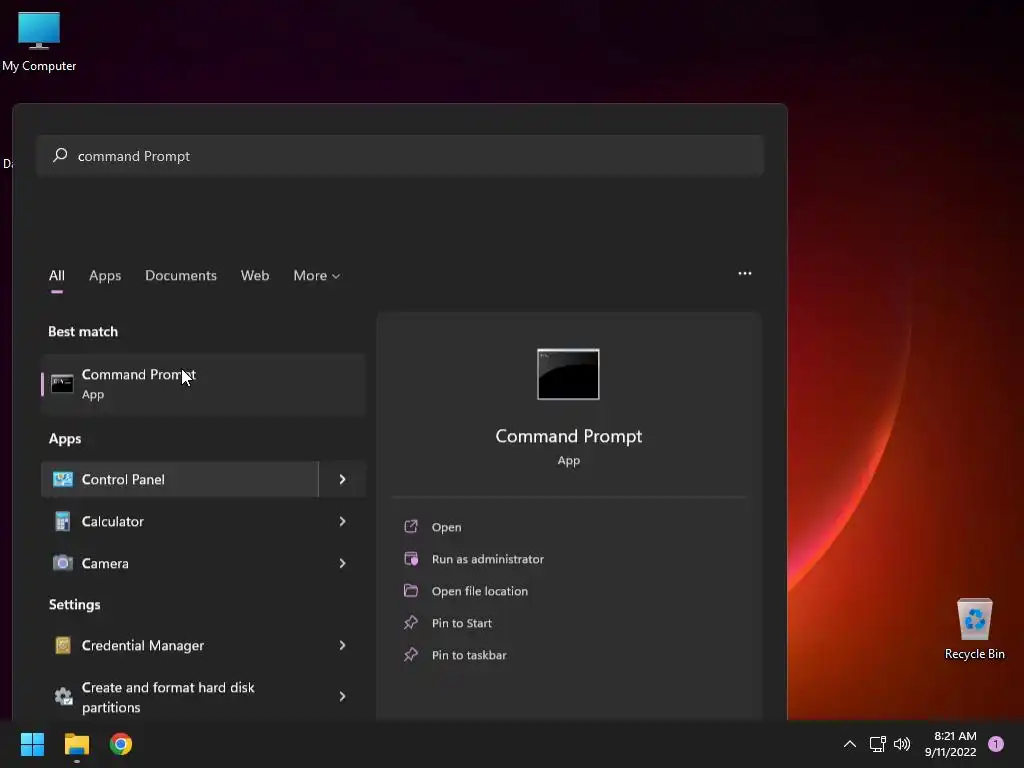Open File Explorer from the taskbar
The width and height of the screenshot is (1024, 768).
[76, 744]
